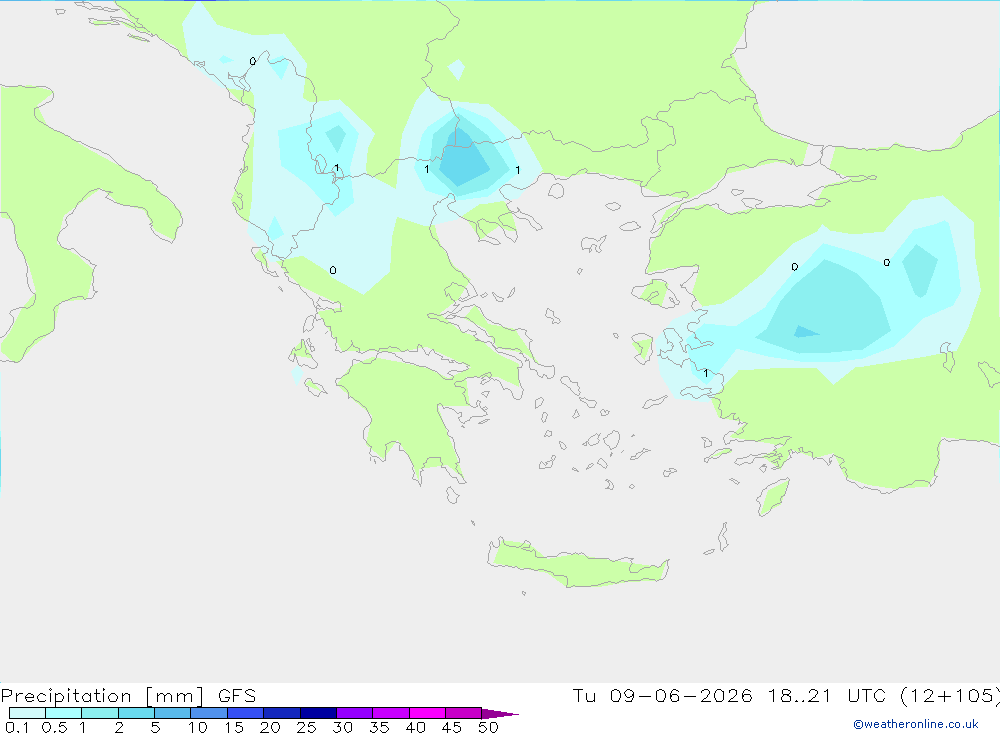Screen dimensions: 1000x733
Task: Pick the 1–2 mm legend swatch
Action: [100, 713]
